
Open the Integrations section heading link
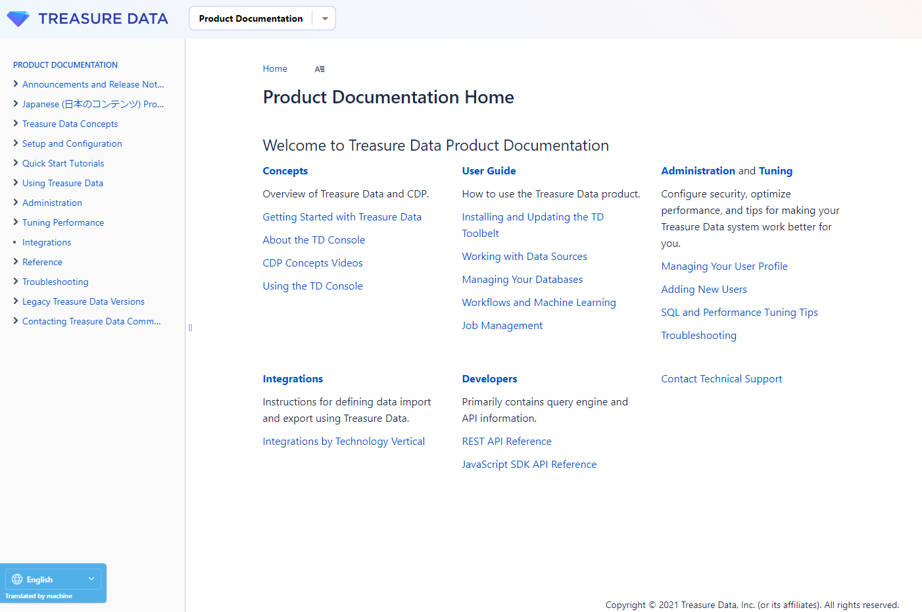click(x=293, y=379)
